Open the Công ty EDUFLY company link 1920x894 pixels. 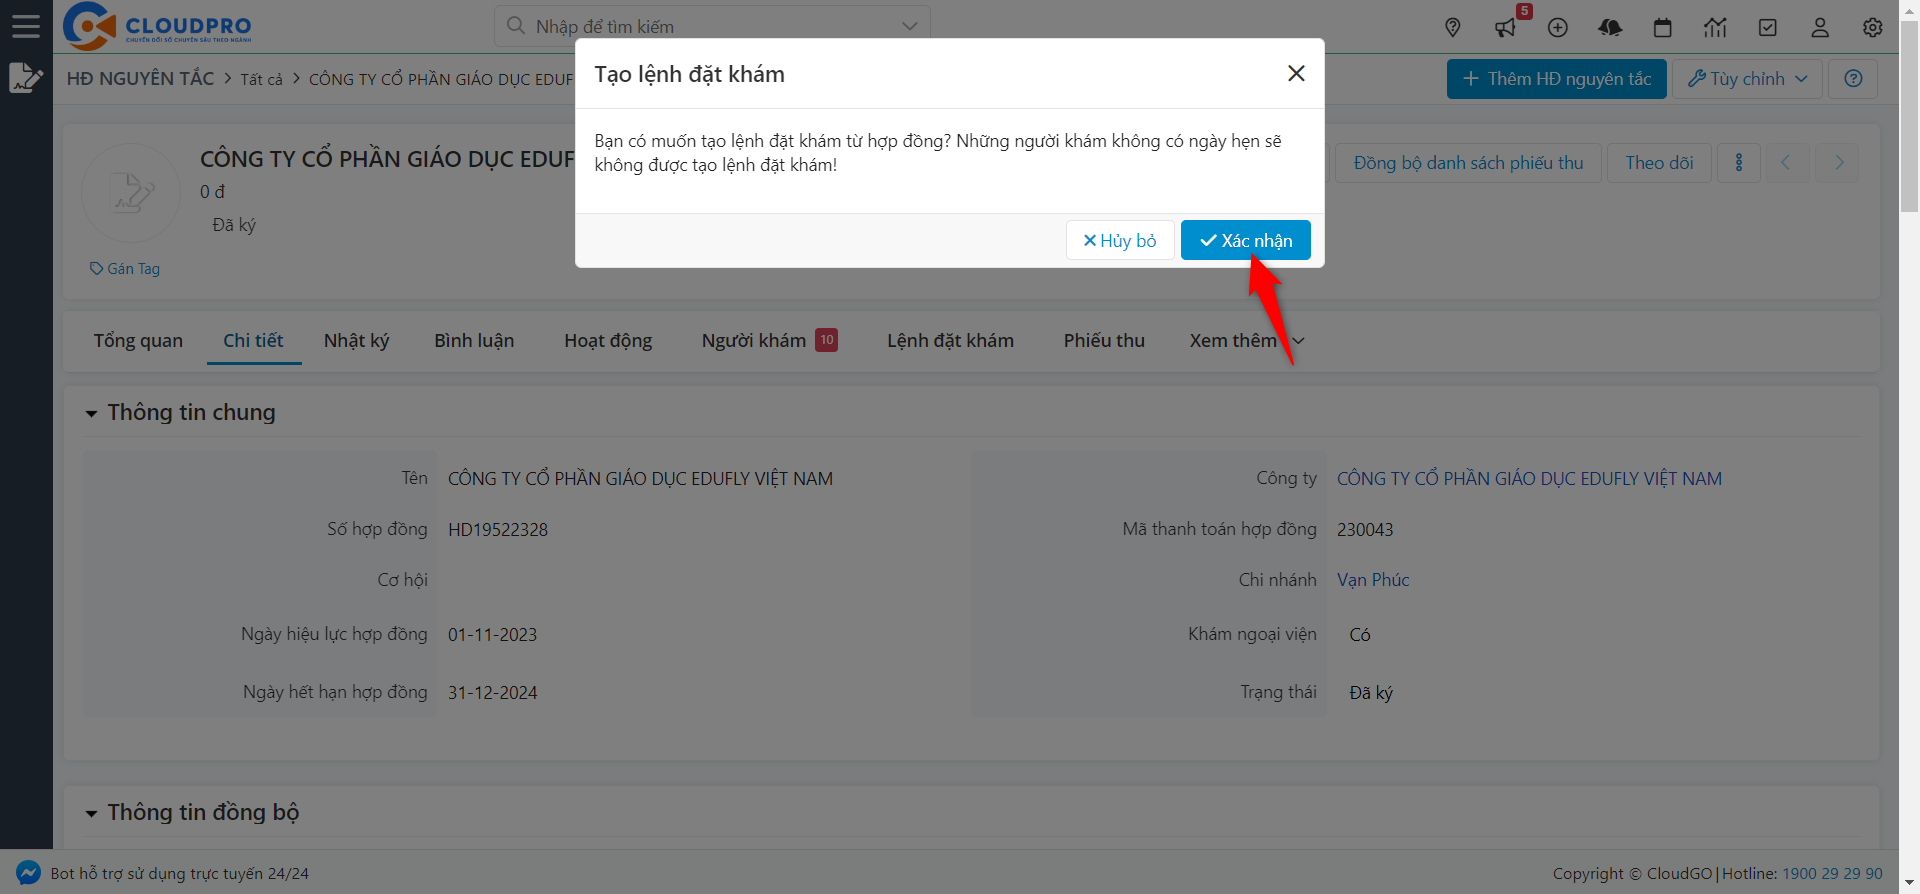[x=1529, y=479]
